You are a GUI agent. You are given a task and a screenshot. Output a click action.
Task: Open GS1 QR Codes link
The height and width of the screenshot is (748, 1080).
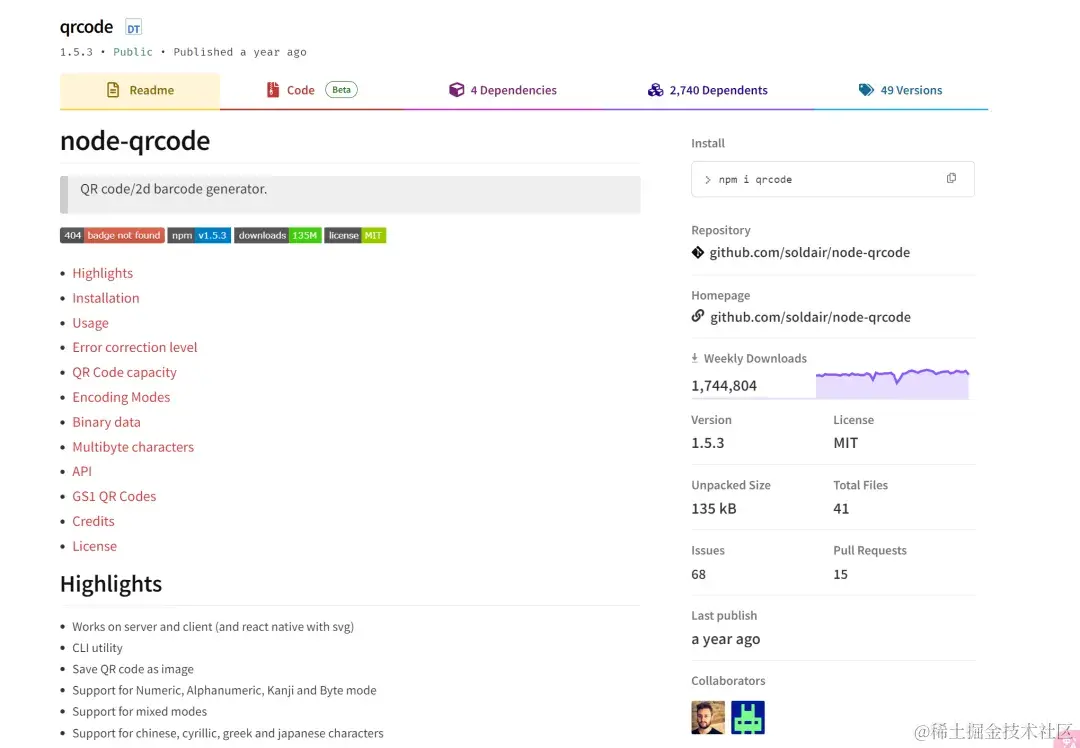point(114,497)
